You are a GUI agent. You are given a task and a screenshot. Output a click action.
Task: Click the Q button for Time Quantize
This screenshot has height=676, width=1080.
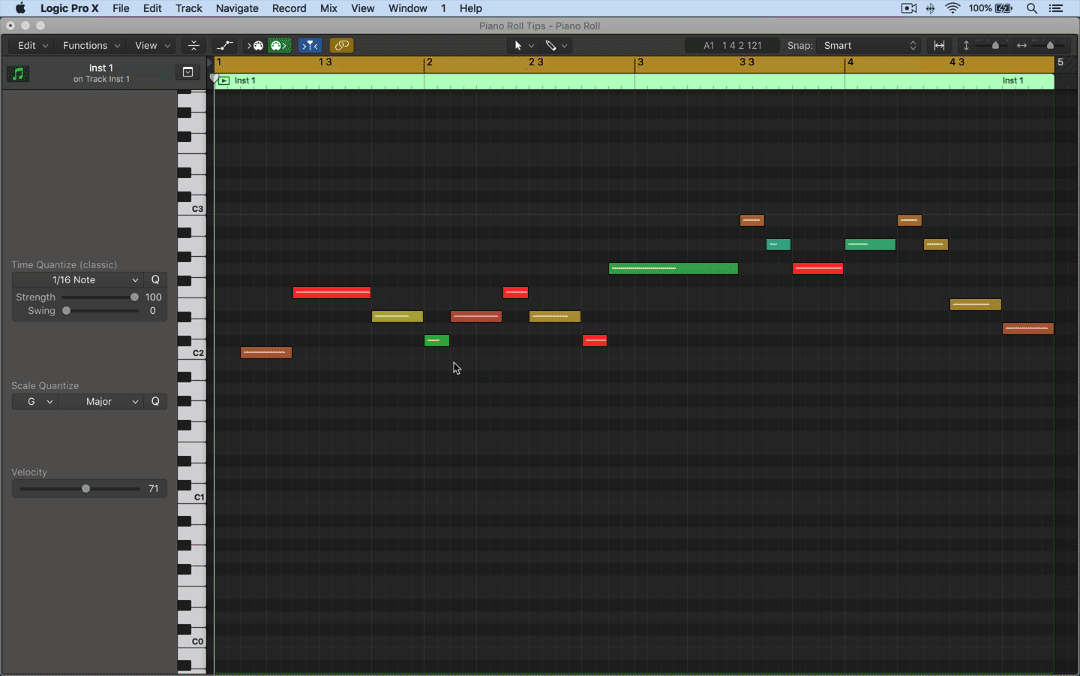pos(155,280)
